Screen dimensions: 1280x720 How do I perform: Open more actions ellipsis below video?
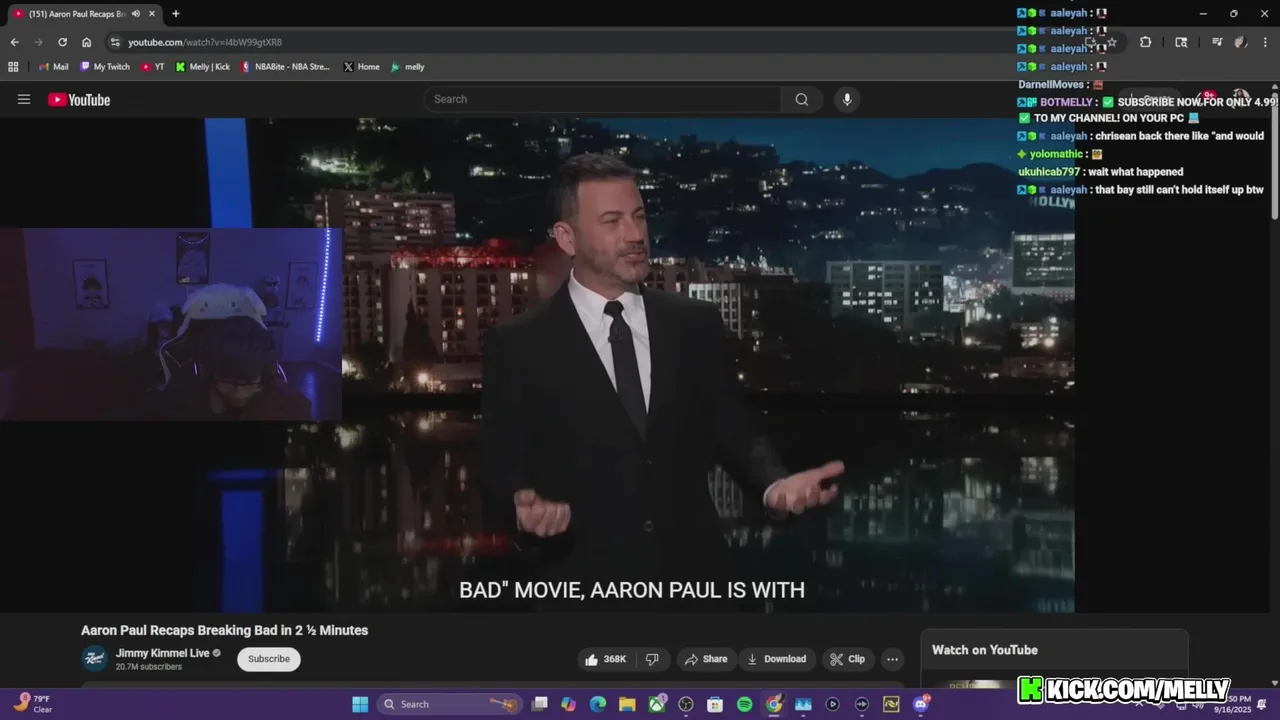(892, 659)
